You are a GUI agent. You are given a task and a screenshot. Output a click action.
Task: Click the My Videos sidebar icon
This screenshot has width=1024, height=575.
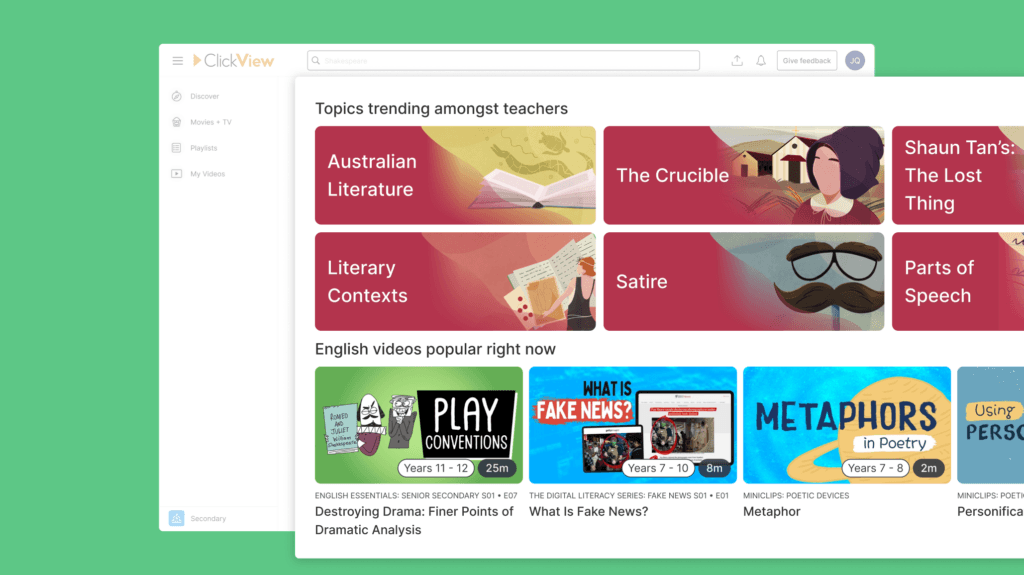pos(177,174)
